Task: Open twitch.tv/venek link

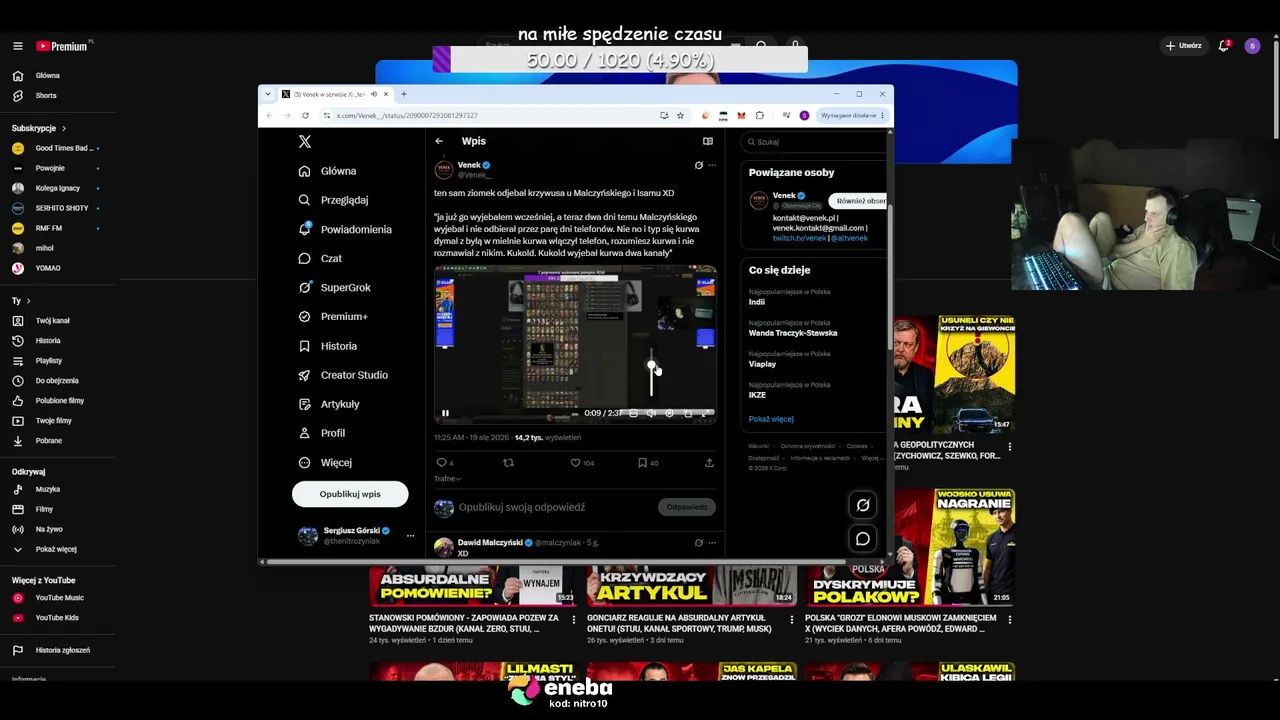Action: 799,238
